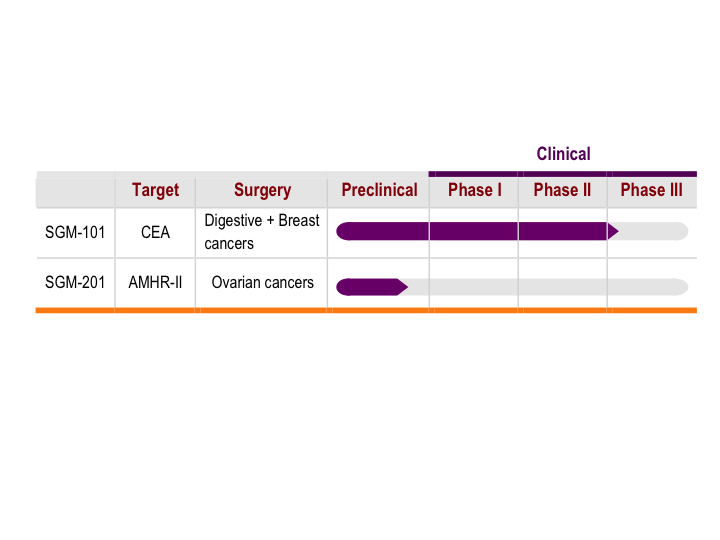Image resolution: width=720 pixels, height=540 pixels.
Task: Click the SGM-101 purple progress bar
Action: [x=478, y=231]
